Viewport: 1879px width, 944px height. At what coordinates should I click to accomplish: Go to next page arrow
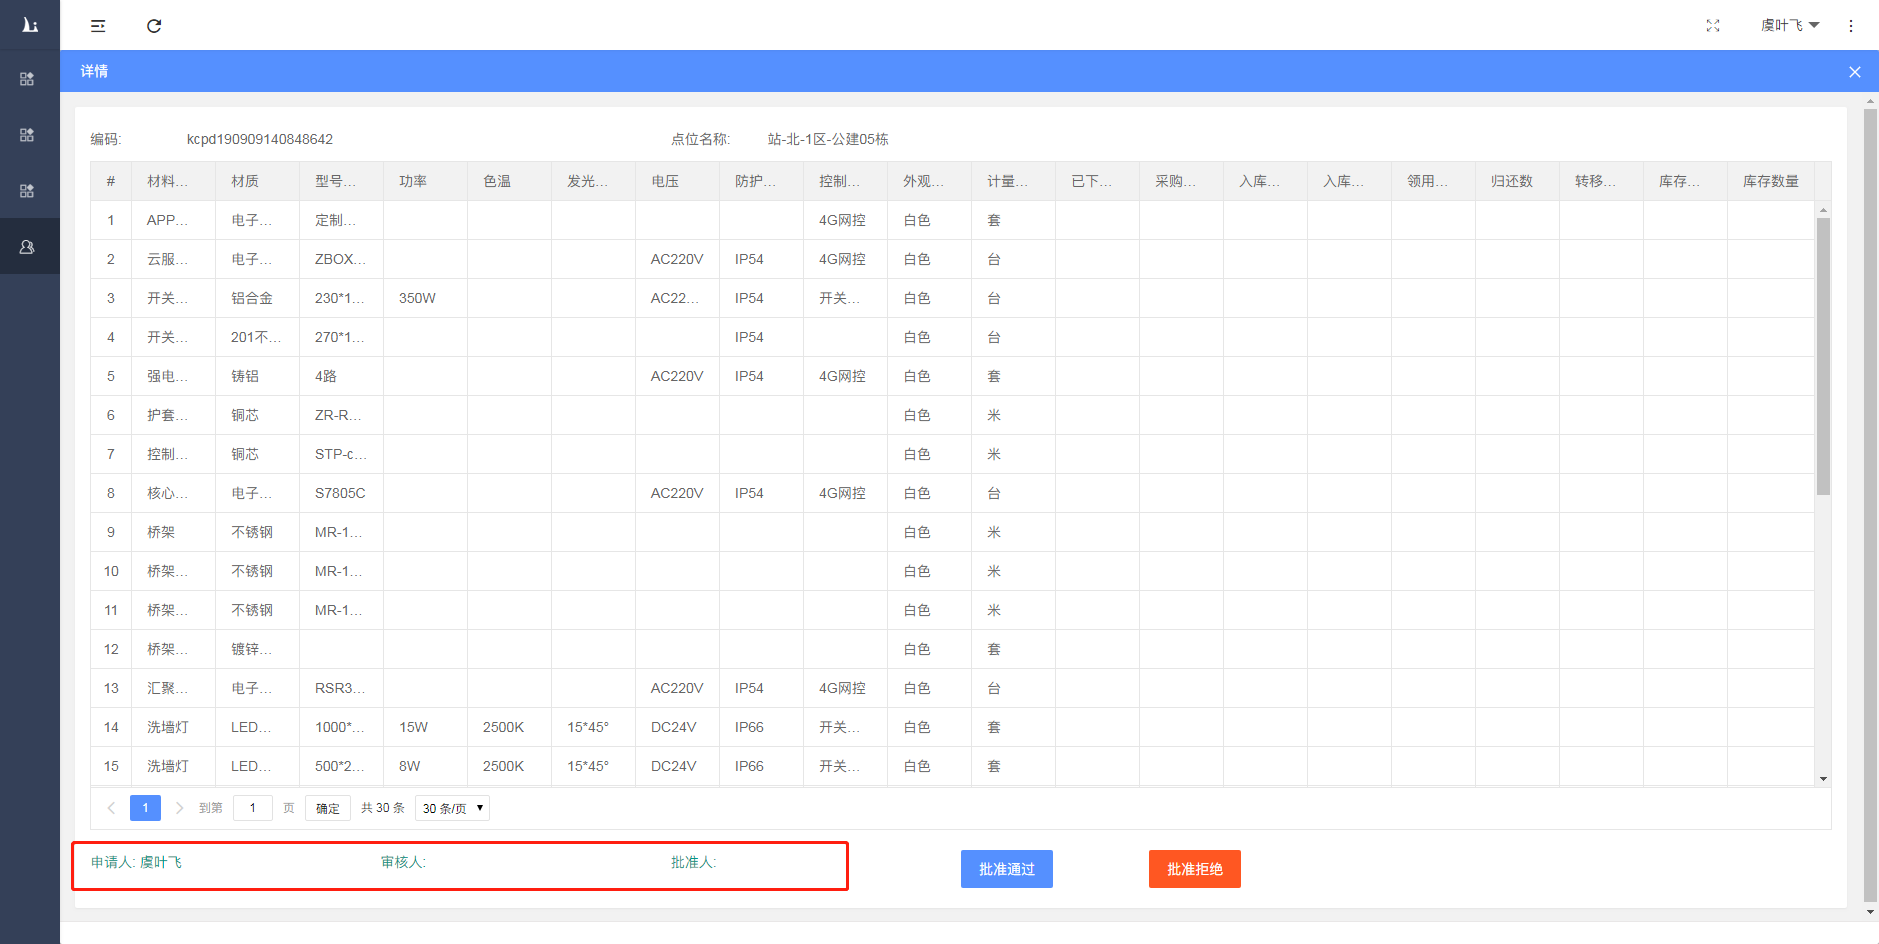tap(179, 808)
